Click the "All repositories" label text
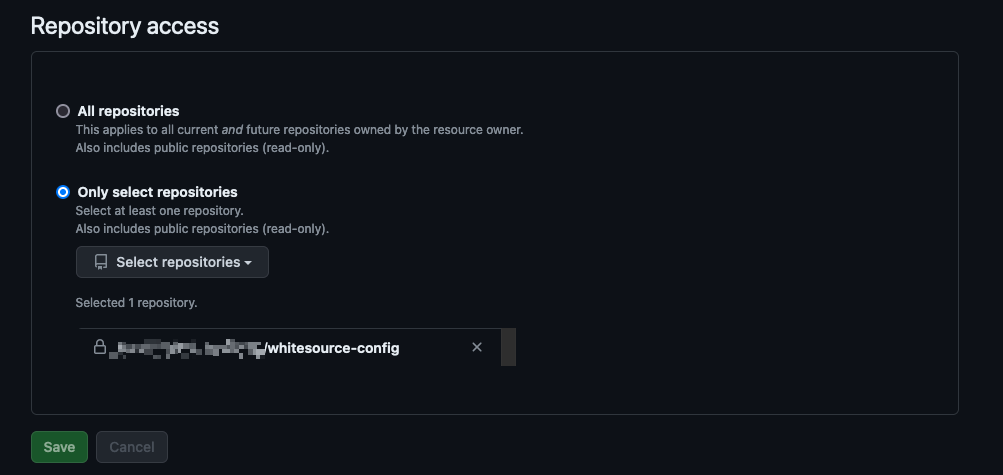 (128, 111)
